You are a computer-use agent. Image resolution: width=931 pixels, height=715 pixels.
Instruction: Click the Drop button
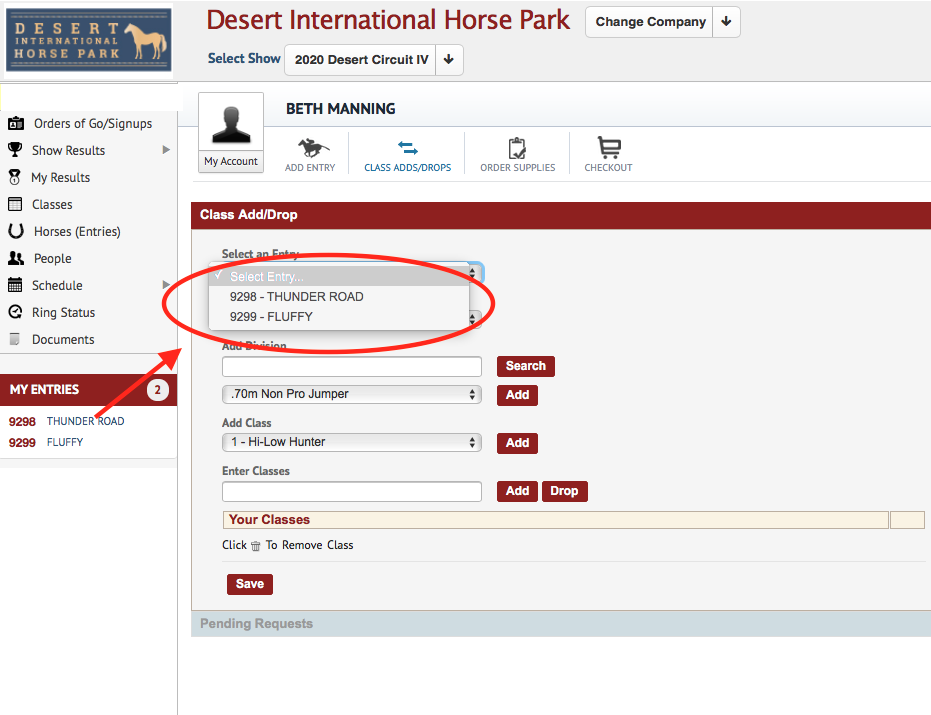click(564, 491)
